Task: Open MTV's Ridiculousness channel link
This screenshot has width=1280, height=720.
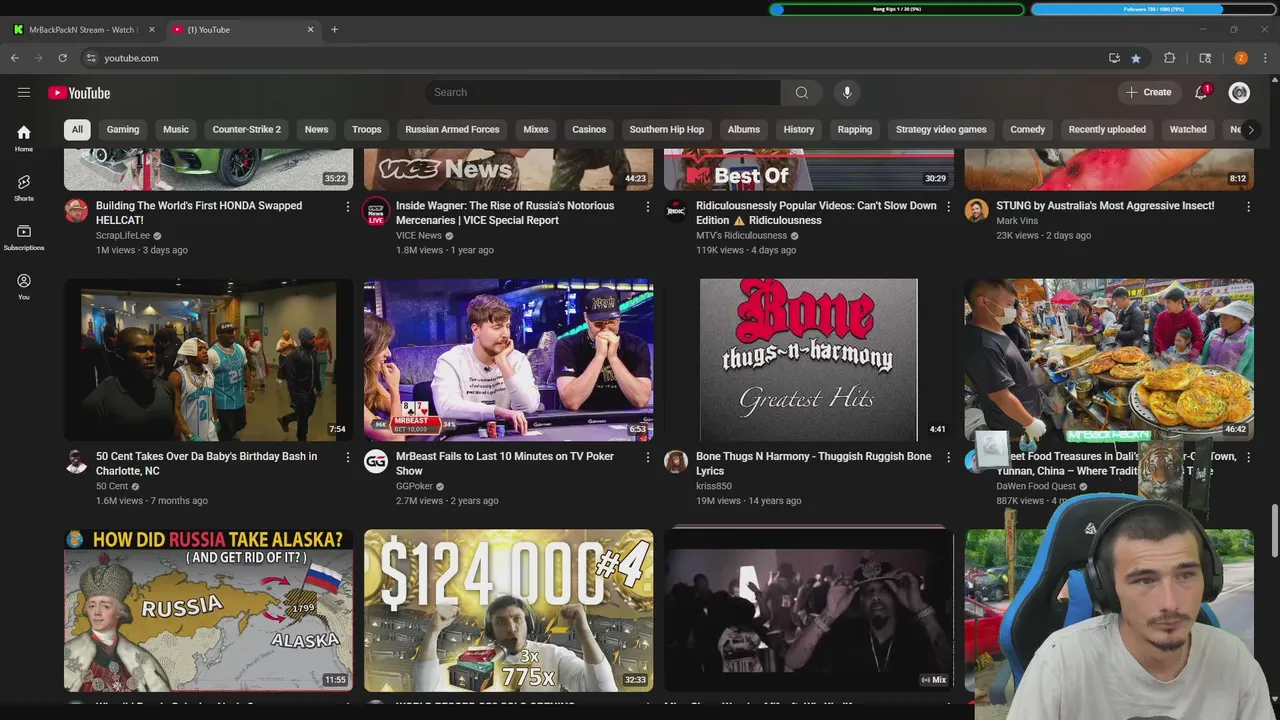Action: coord(741,236)
